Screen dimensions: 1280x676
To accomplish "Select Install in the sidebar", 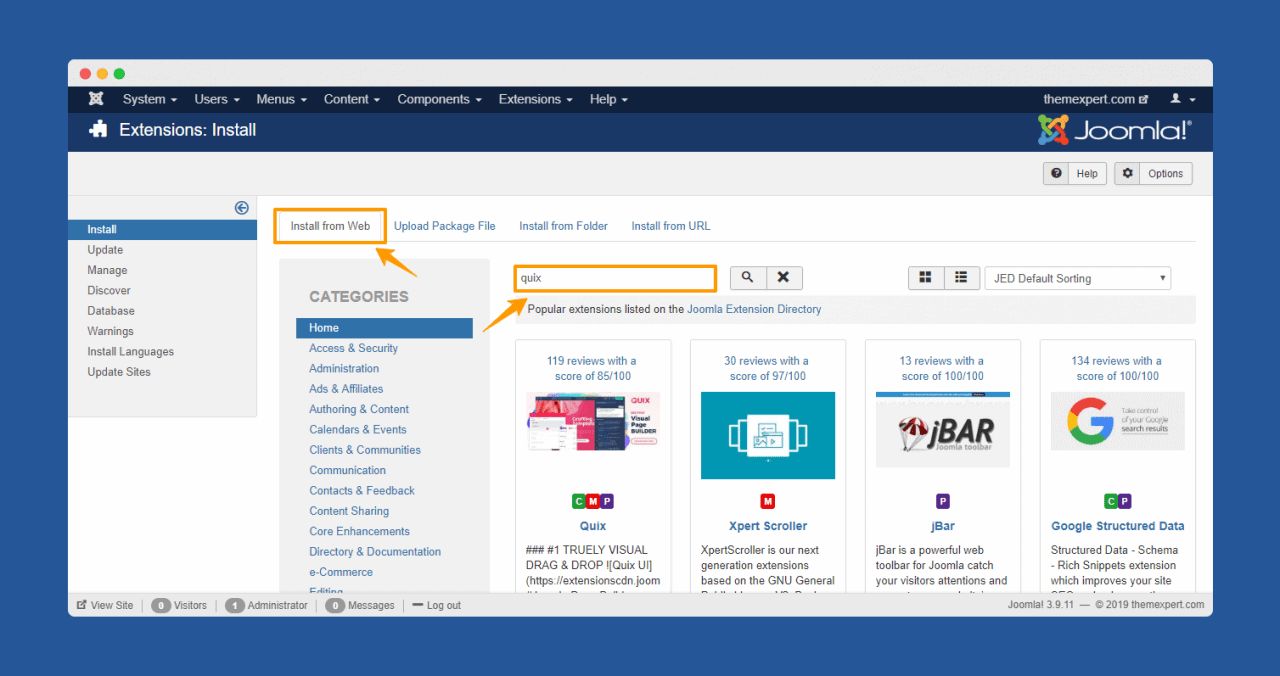I will [162, 230].
